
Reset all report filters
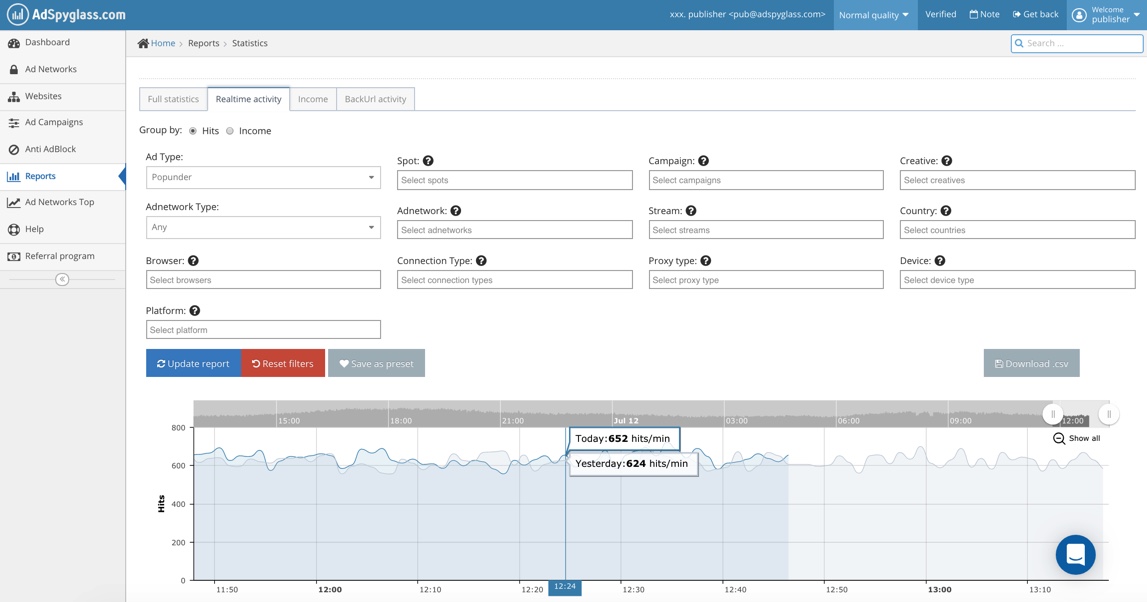pyautogui.click(x=283, y=363)
